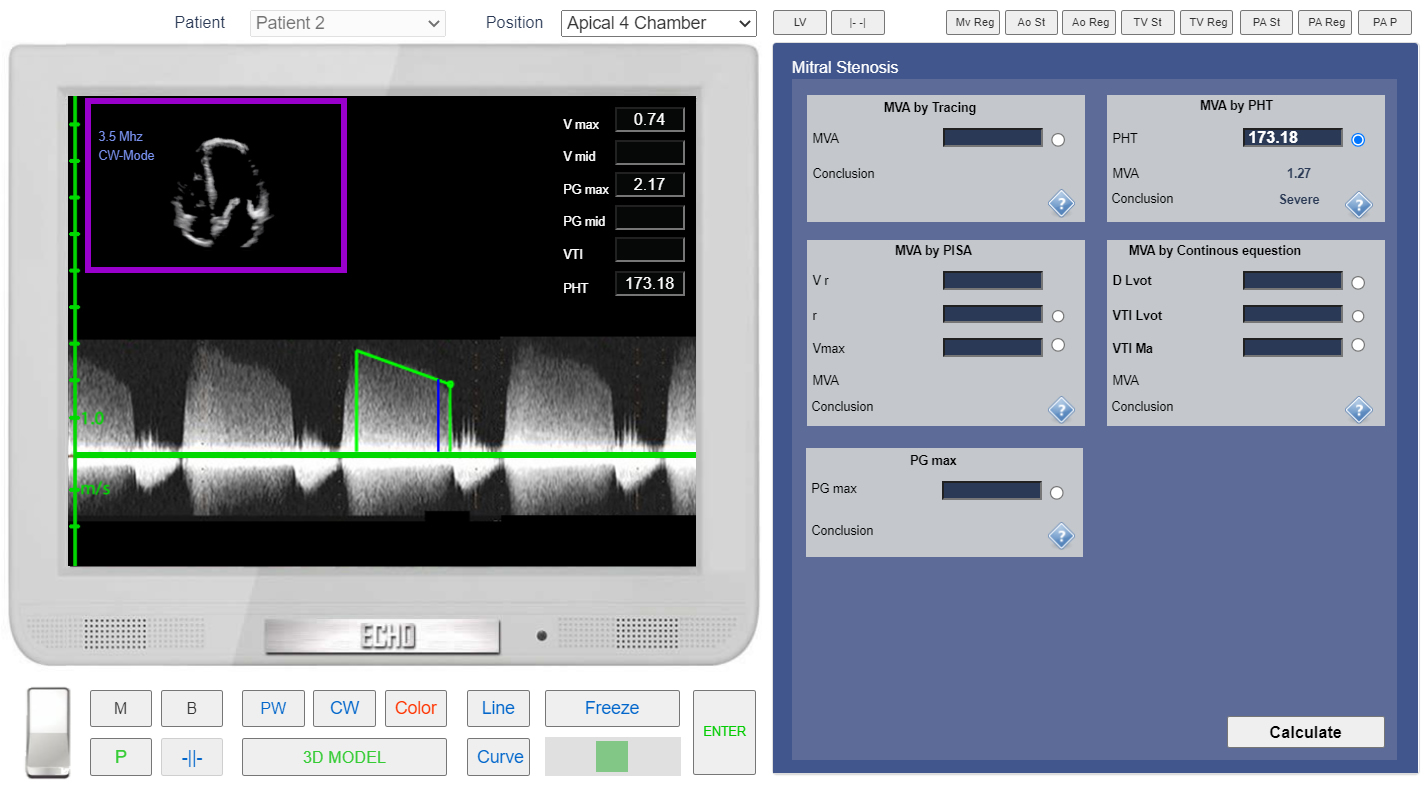Select the PHT radio button

point(1358,140)
